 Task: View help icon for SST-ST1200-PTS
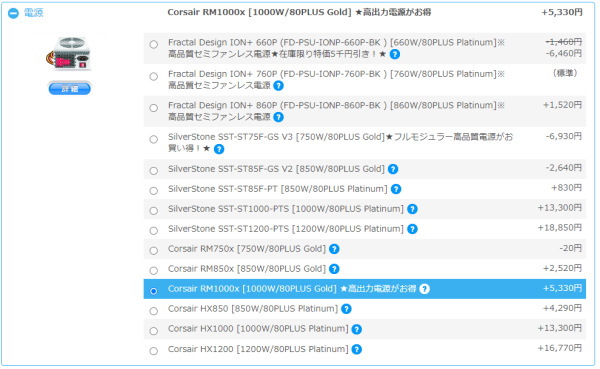pos(412,229)
